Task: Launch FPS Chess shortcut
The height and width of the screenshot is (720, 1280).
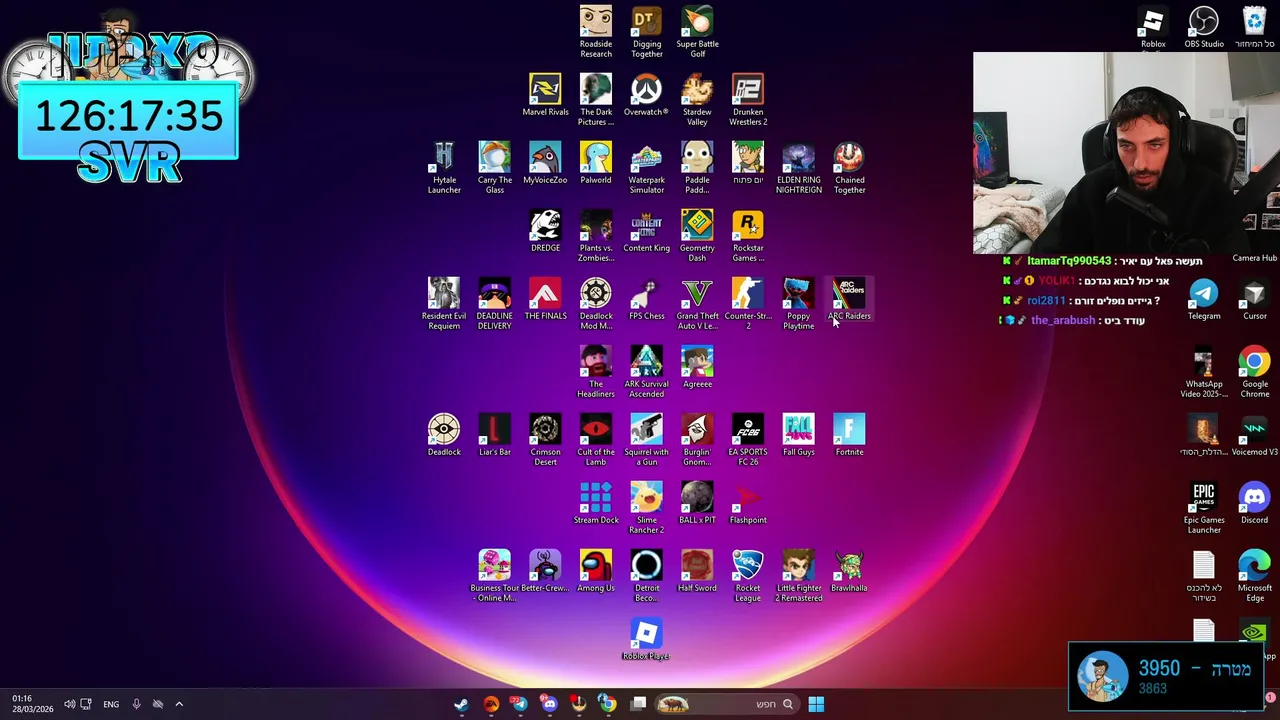Action: point(647,299)
